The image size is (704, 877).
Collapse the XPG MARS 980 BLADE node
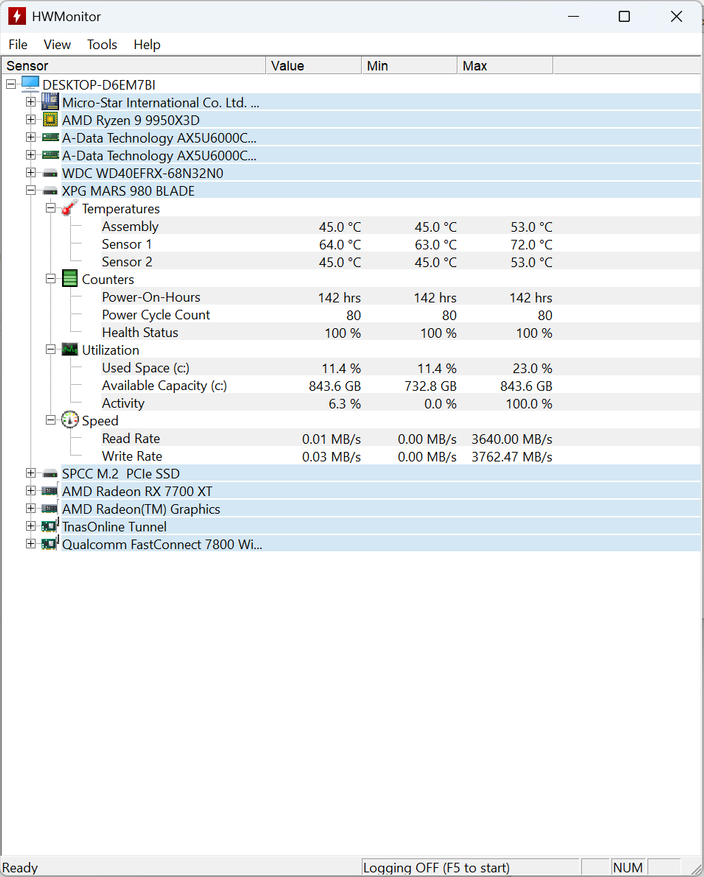pos(31,190)
